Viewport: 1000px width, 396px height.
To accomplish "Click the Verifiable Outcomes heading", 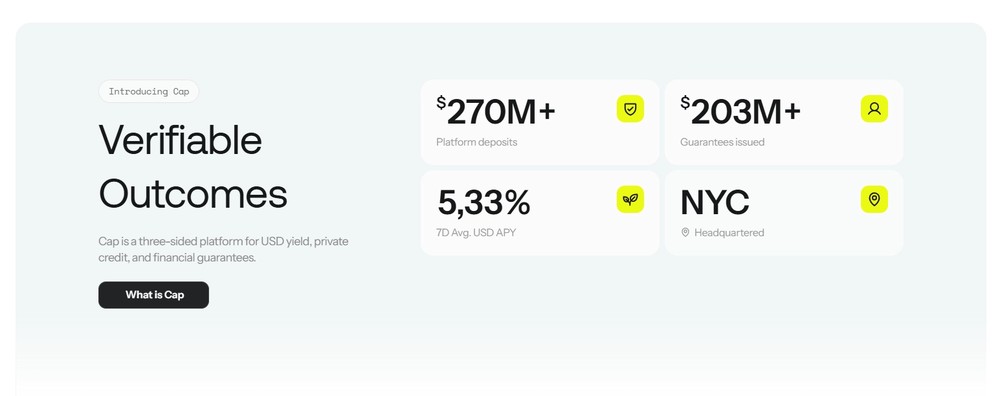I will [x=193, y=166].
